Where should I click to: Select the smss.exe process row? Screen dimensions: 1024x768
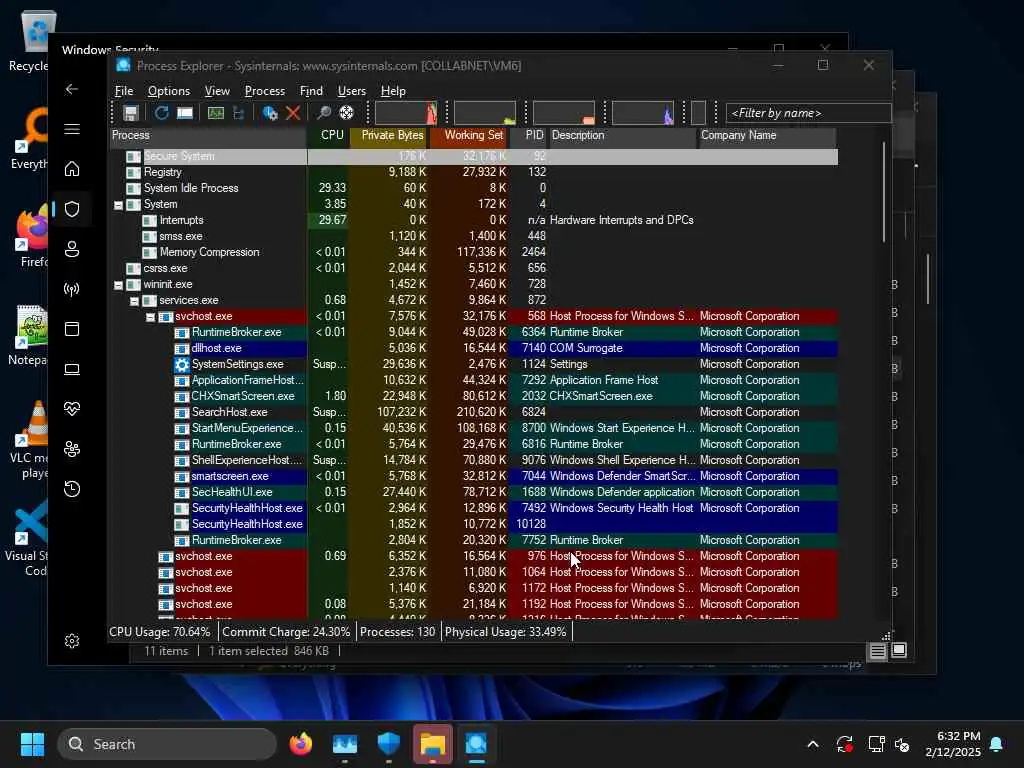tap(473, 236)
